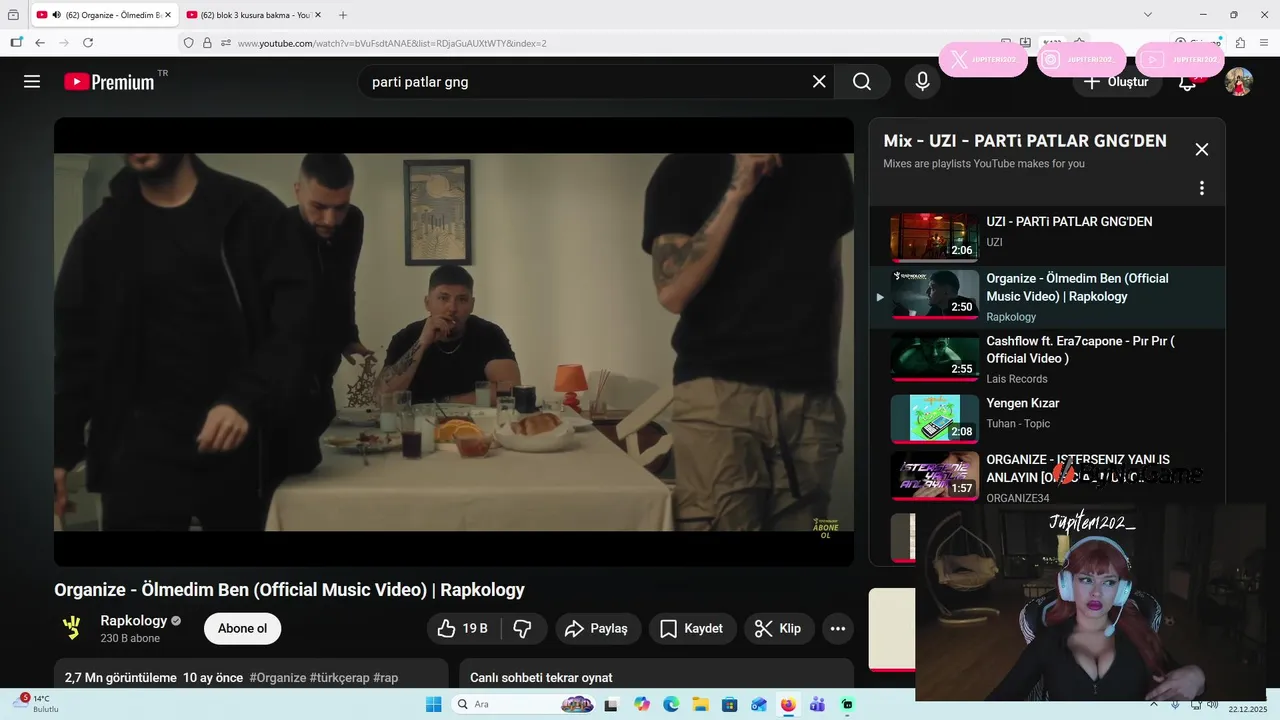This screenshot has height=720, width=1280.
Task: Run search with magnifier button
Action: 862,82
